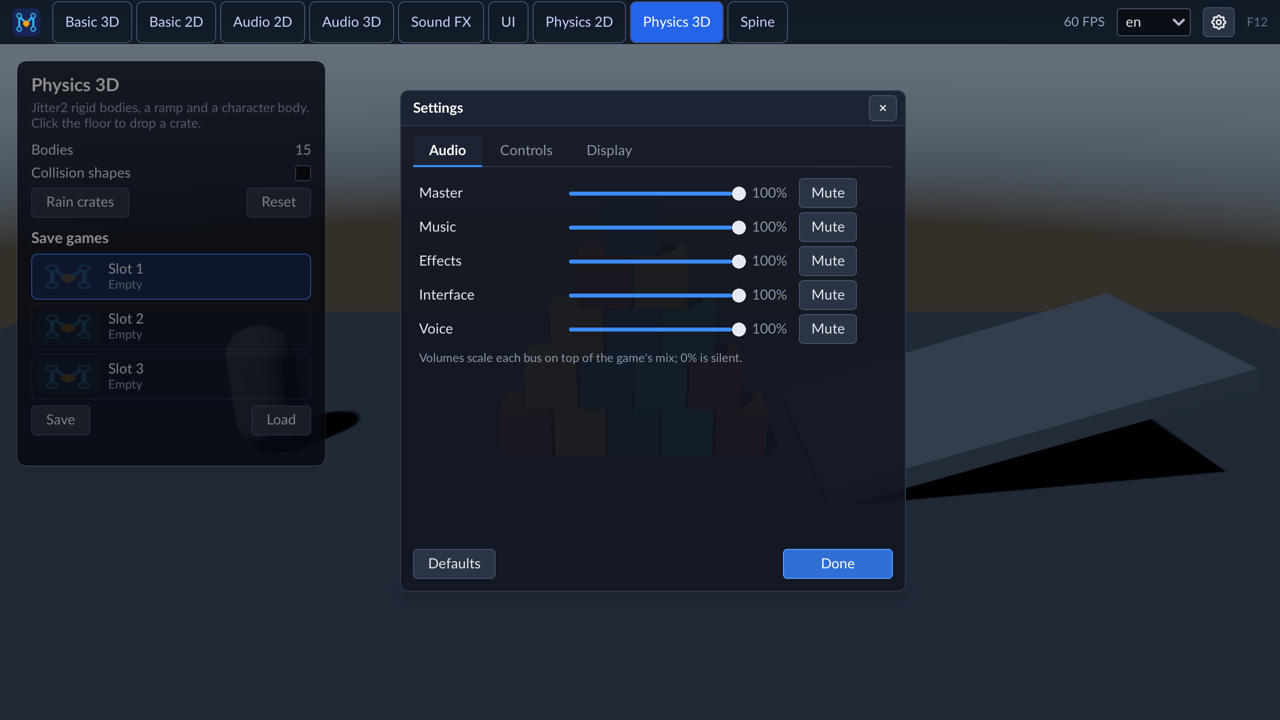Click the Slot 2 save thumbnail icon
Viewport: 1280px width, 720px height.
tap(68, 326)
